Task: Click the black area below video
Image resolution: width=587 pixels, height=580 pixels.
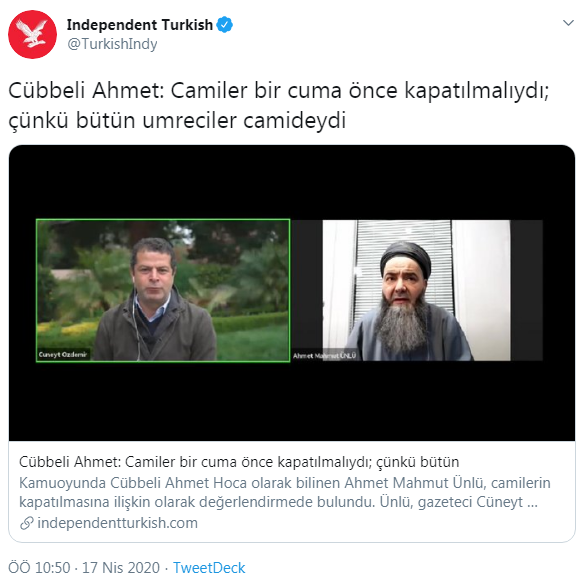Action: [292, 401]
